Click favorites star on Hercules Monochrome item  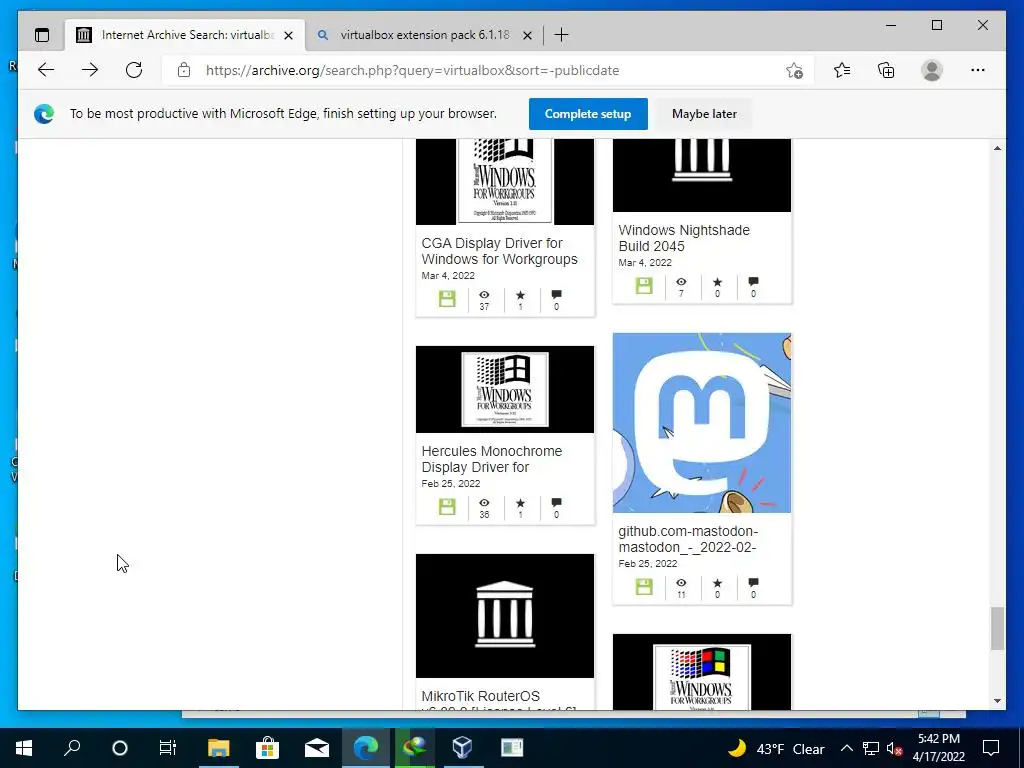pyautogui.click(x=520, y=503)
